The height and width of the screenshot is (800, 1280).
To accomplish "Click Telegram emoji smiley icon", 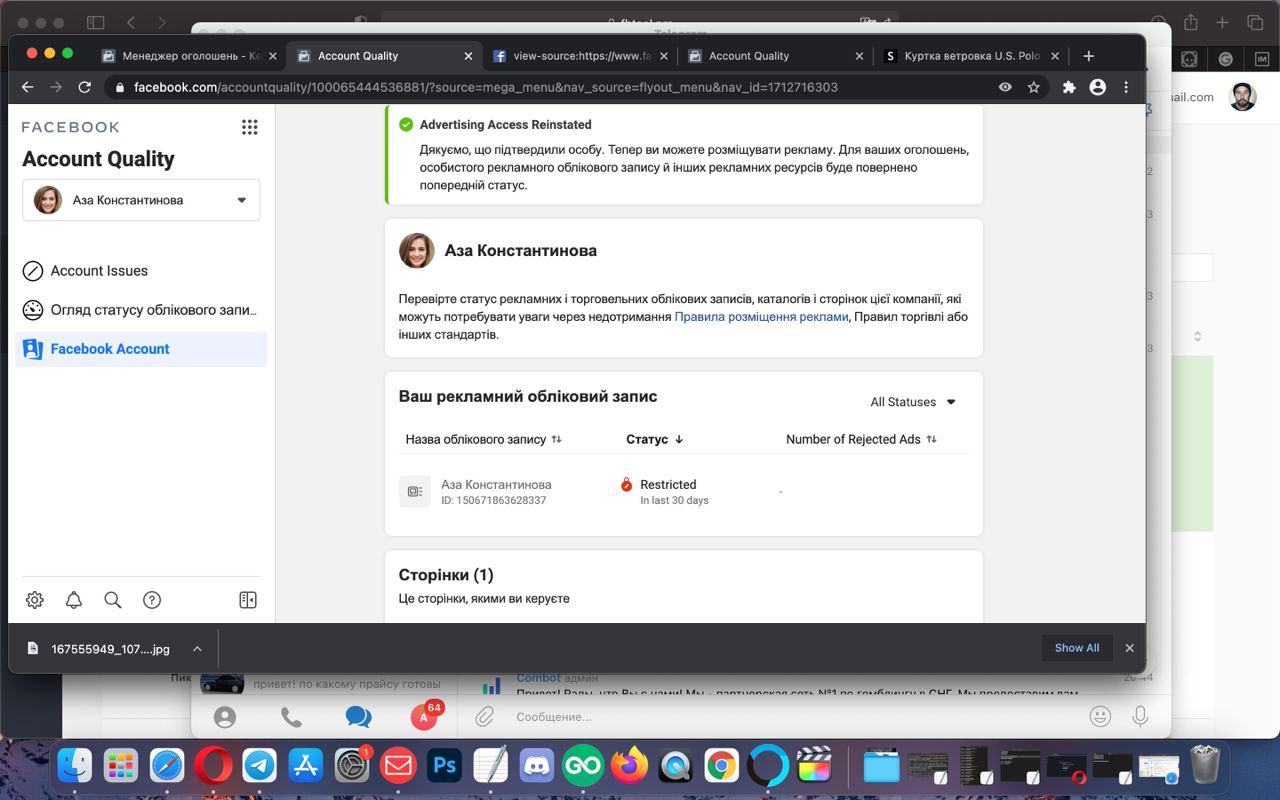I will pos(1100,716).
